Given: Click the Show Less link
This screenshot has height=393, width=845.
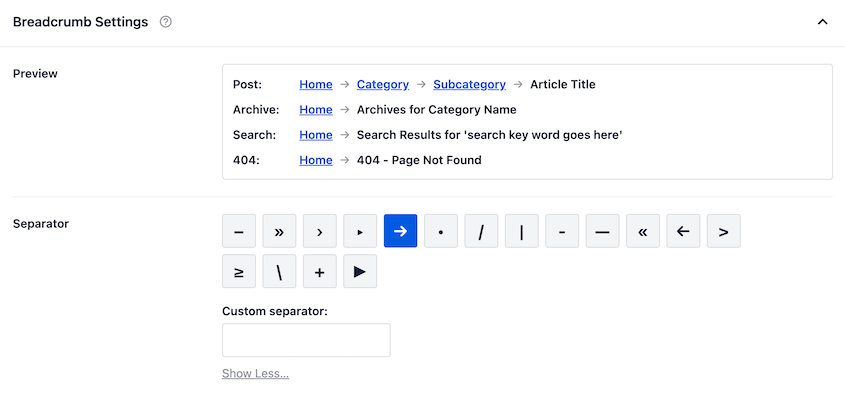Looking at the screenshot, I should [x=255, y=374].
